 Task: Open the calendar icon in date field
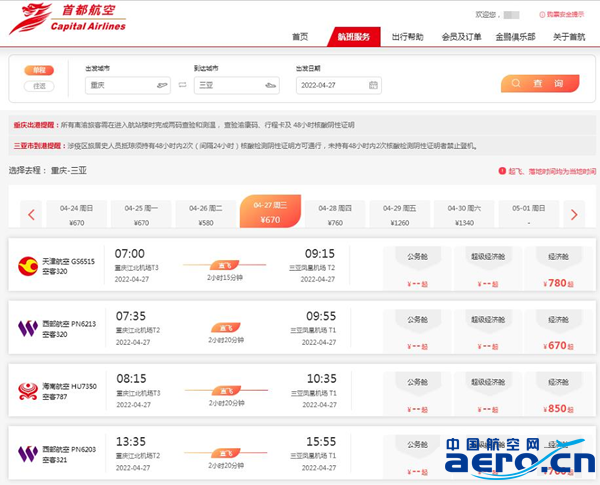[x=373, y=85]
